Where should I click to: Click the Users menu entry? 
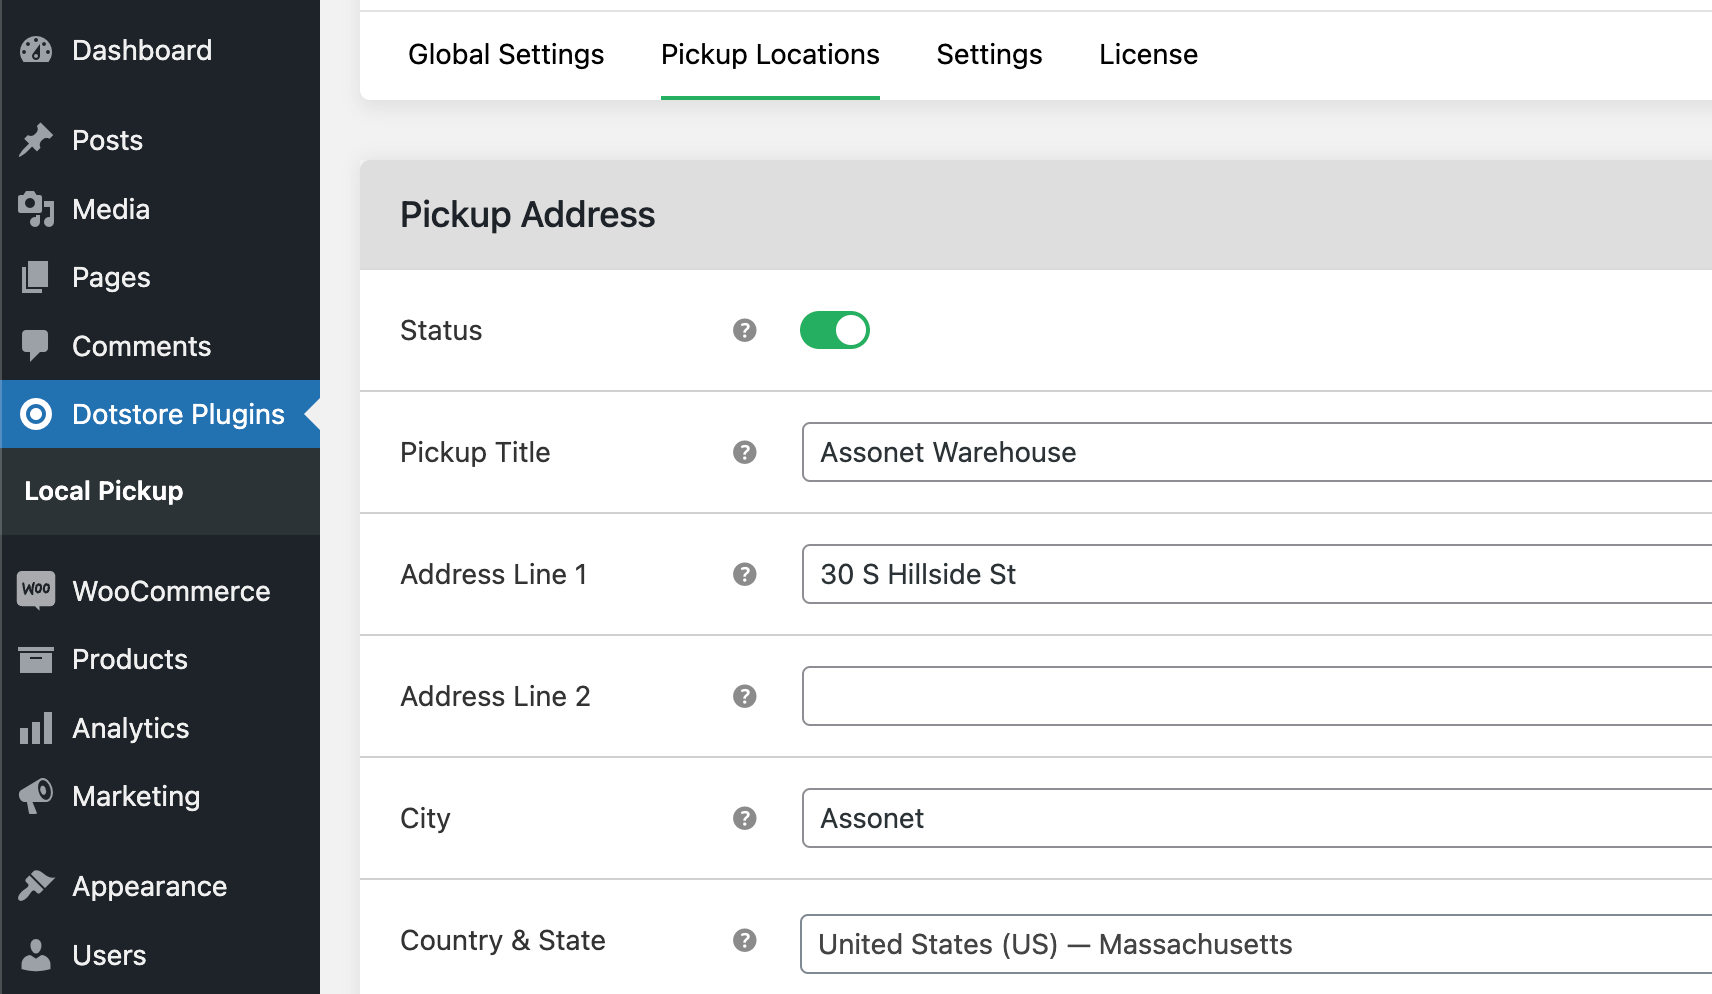click(x=107, y=955)
